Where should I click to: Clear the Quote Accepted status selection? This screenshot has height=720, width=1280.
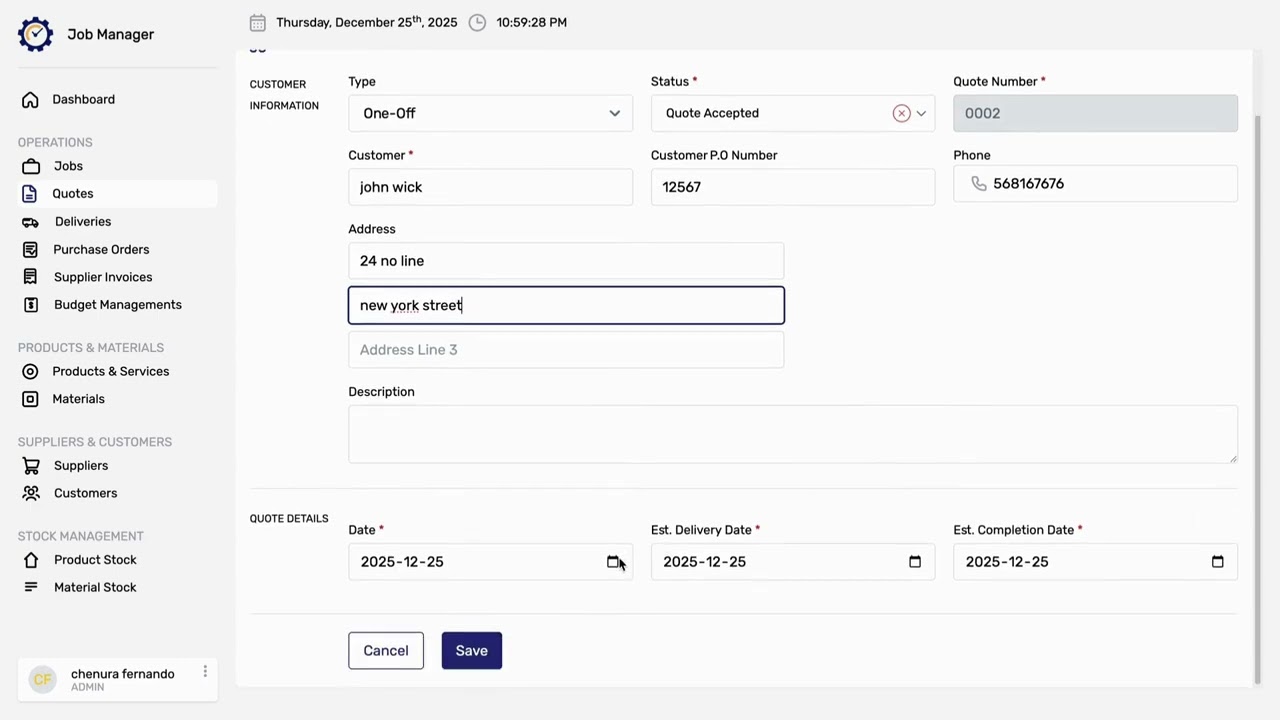coord(901,113)
